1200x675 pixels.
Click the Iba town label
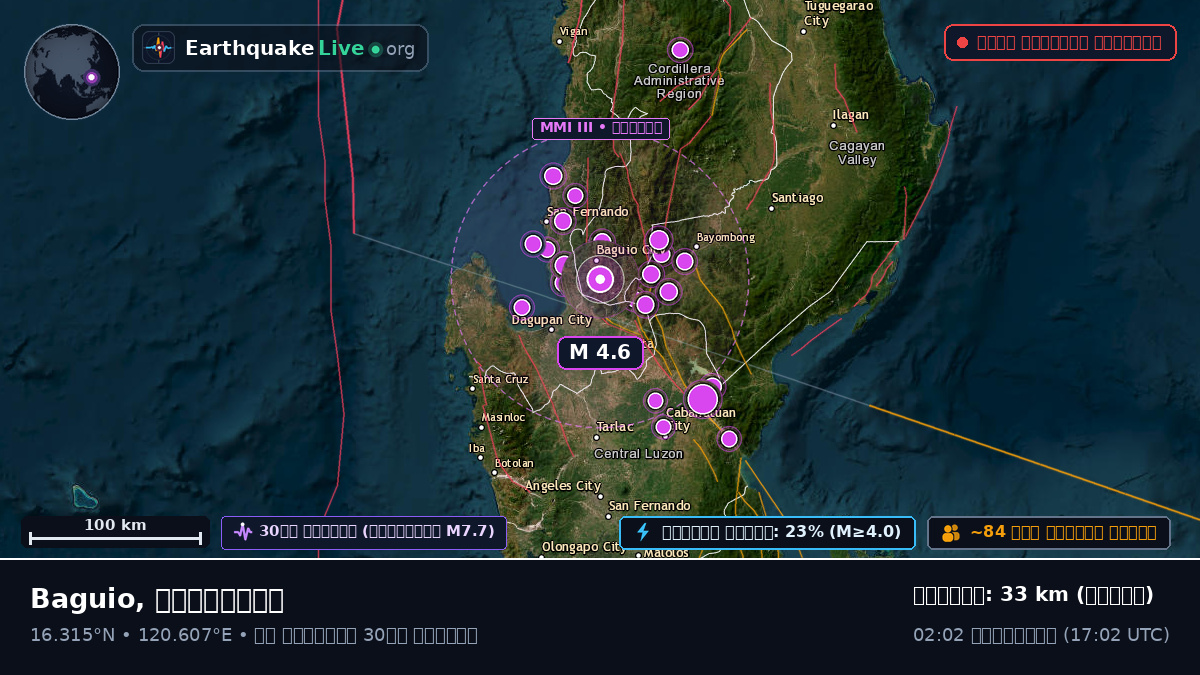pos(477,448)
